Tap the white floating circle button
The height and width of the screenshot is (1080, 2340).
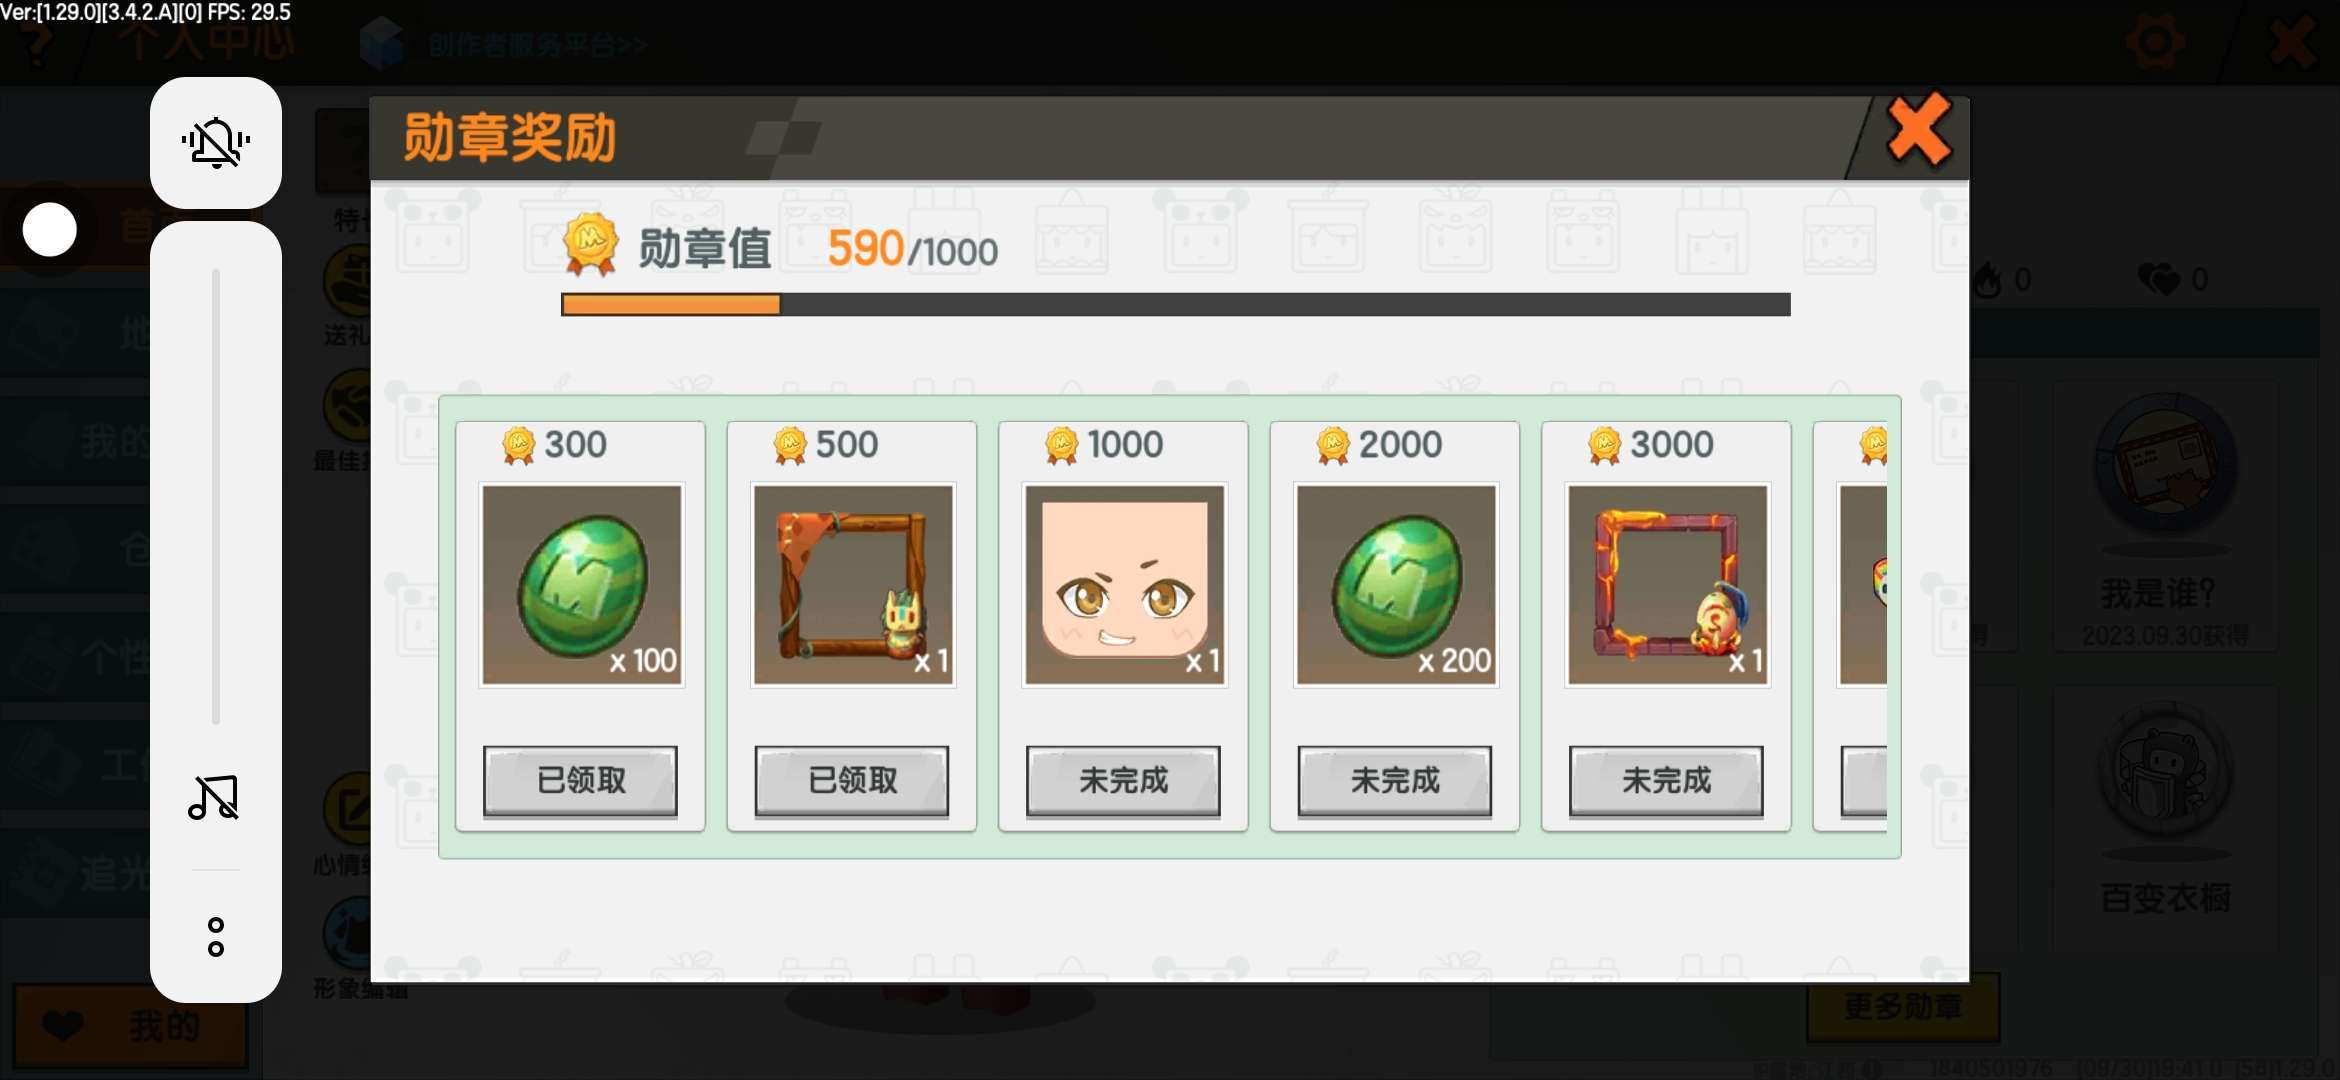pos(49,230)
